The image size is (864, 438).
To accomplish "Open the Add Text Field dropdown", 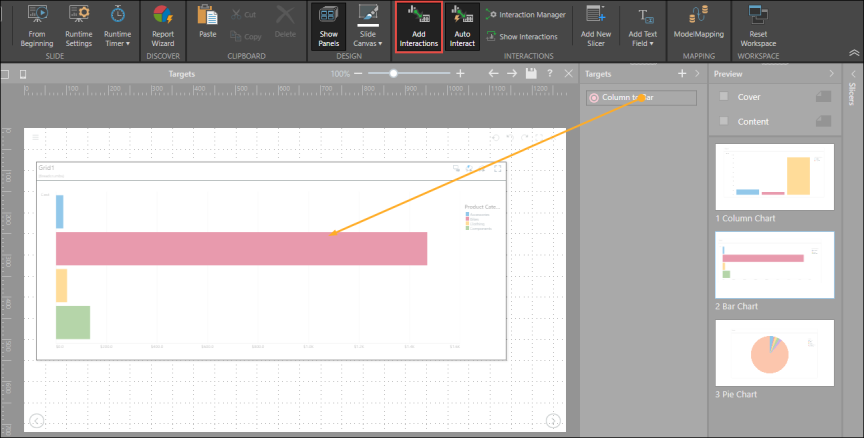I will 643,27.
